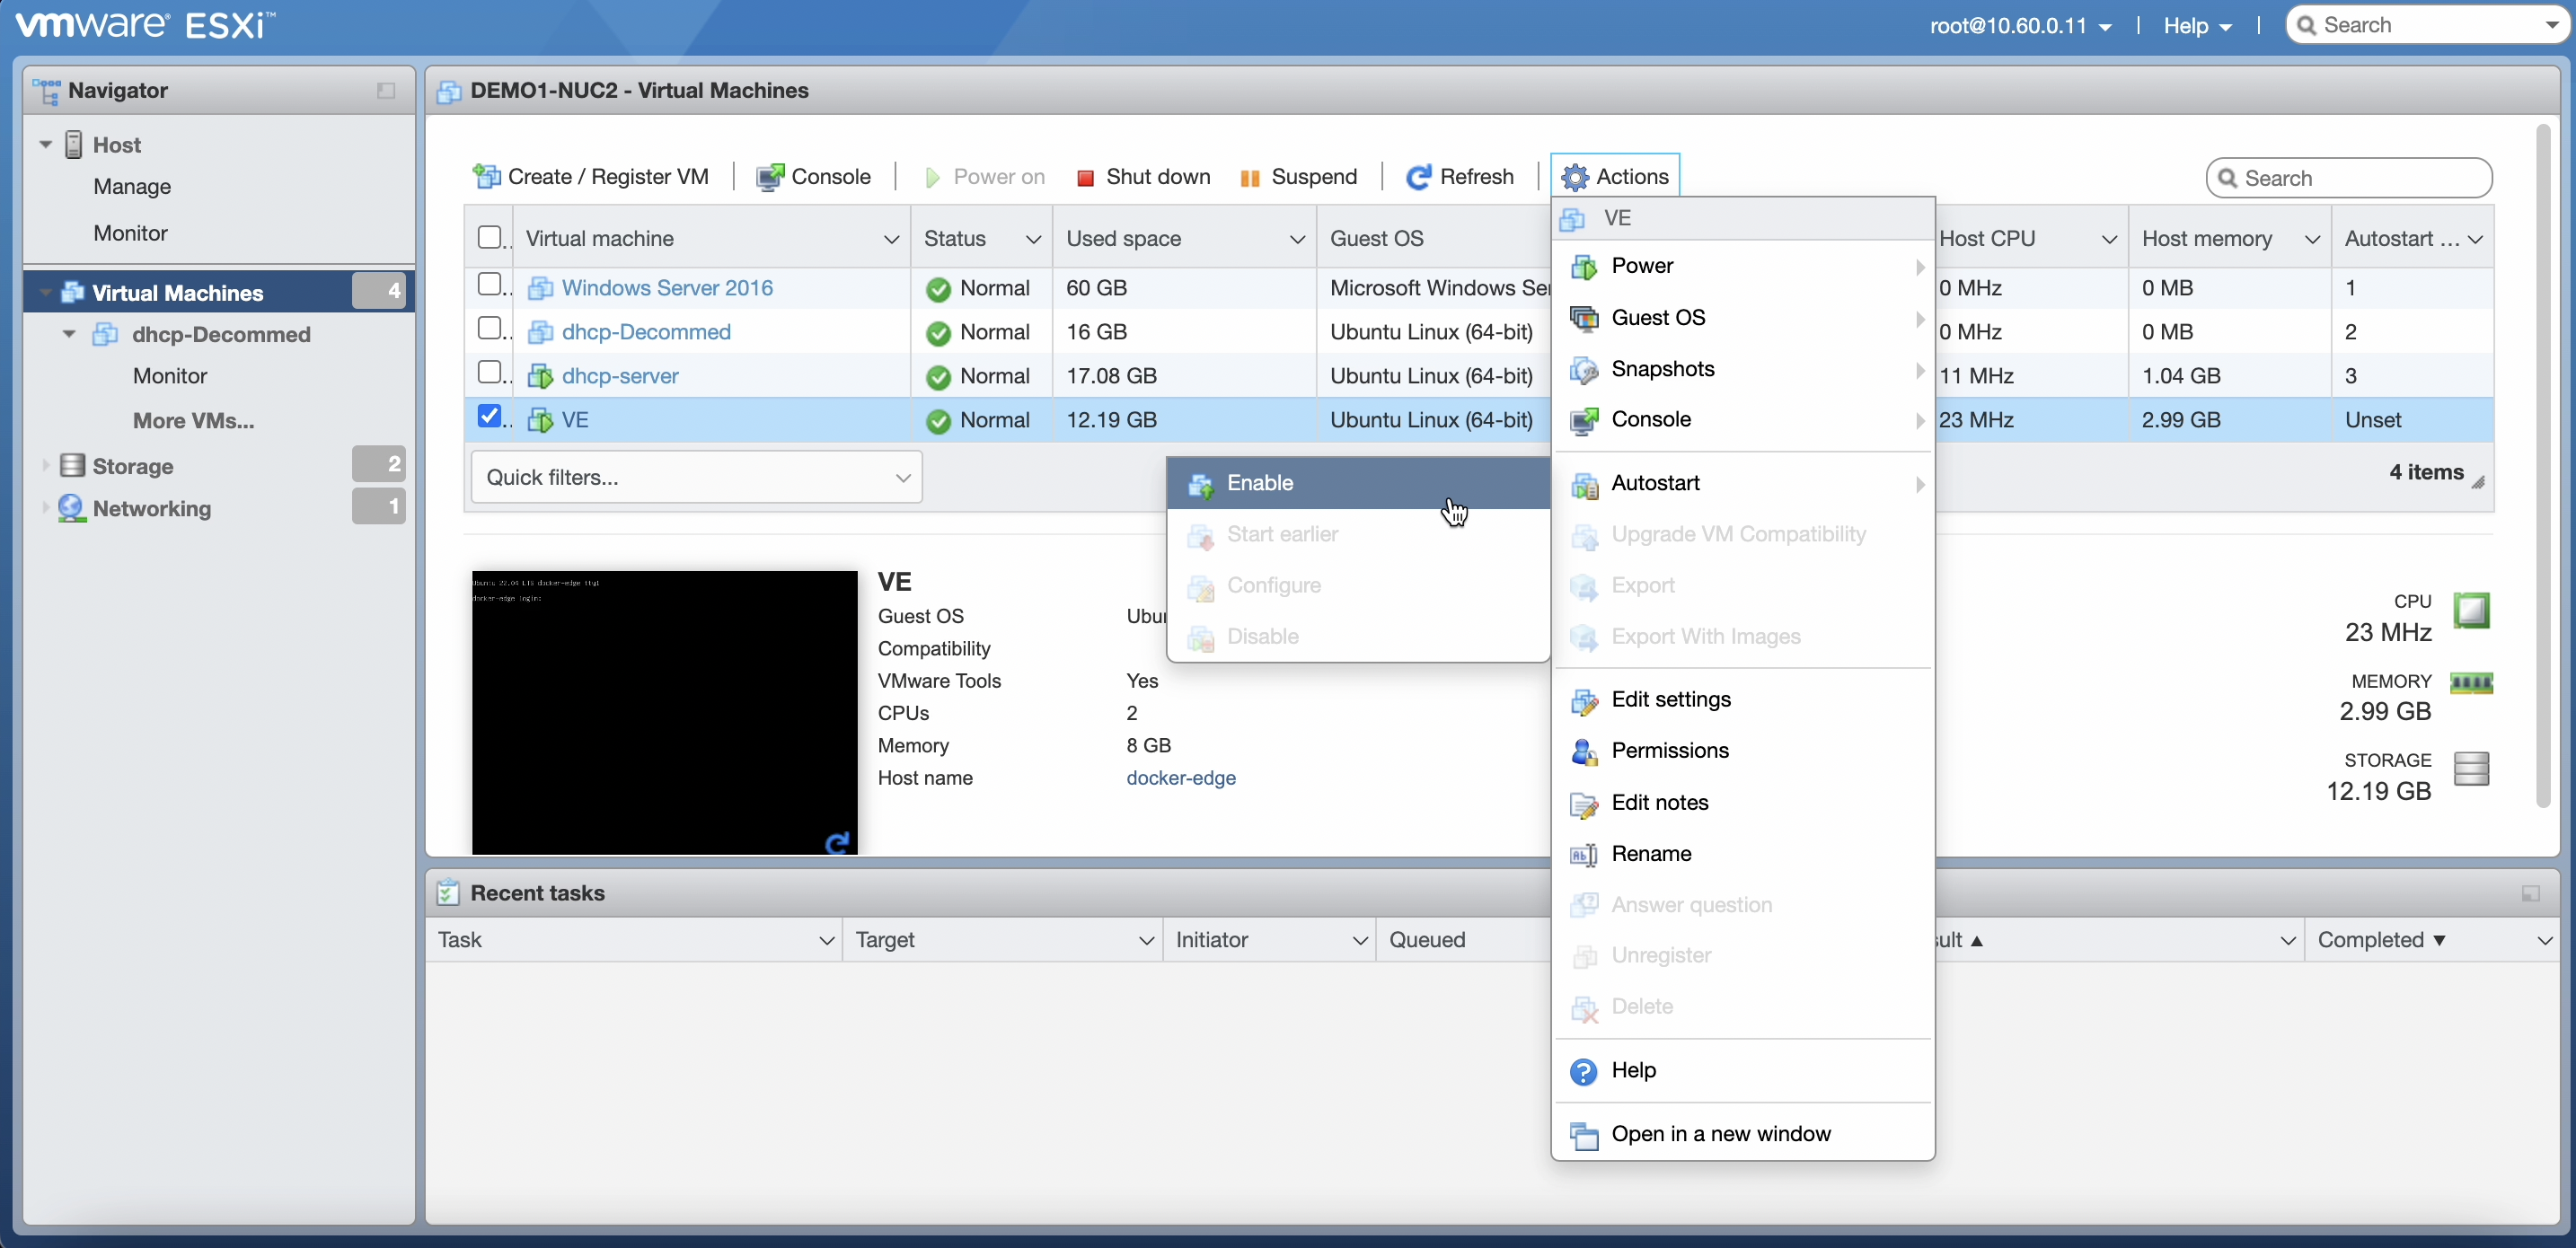Screen dimensions: 2576x1248
Task: Open the Autostart submenu entry
Action: 1743,483
